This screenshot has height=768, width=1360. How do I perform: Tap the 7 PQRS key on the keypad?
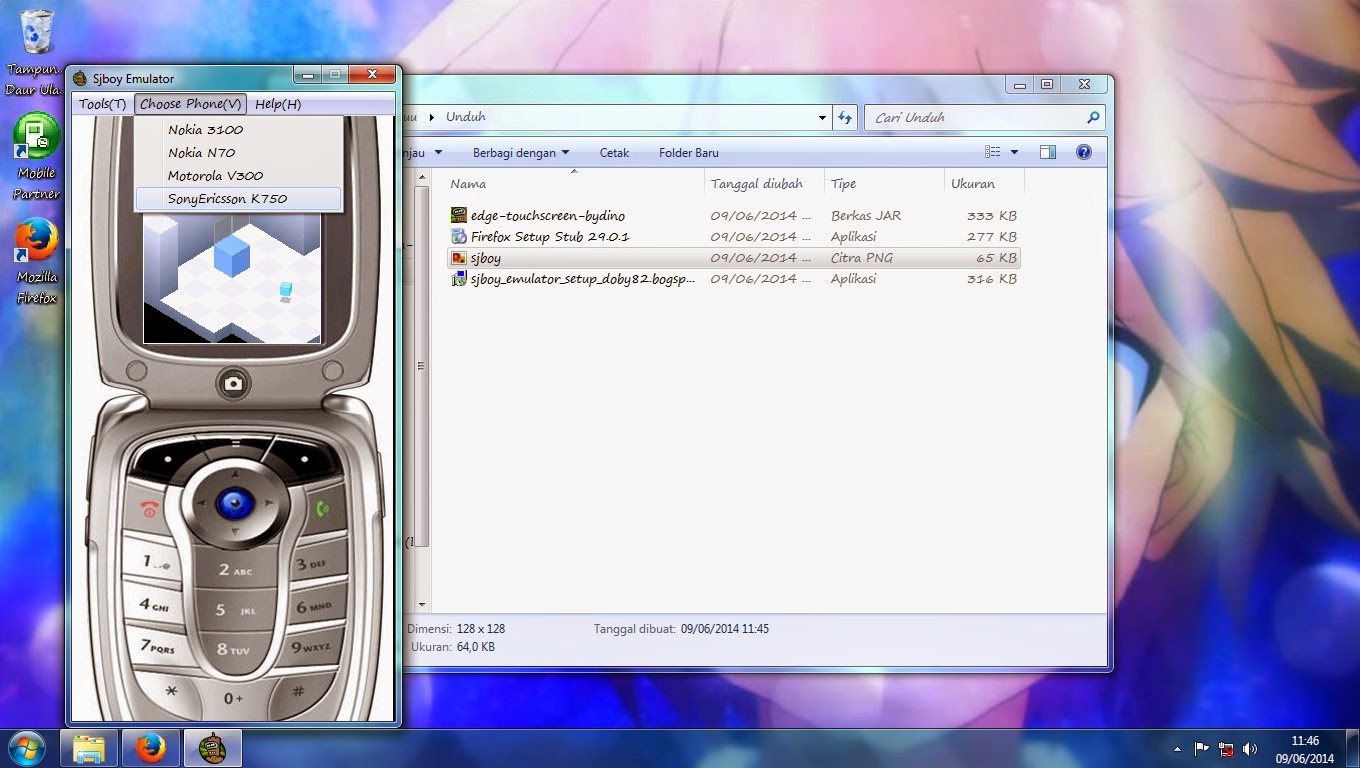tap(159, 647)
